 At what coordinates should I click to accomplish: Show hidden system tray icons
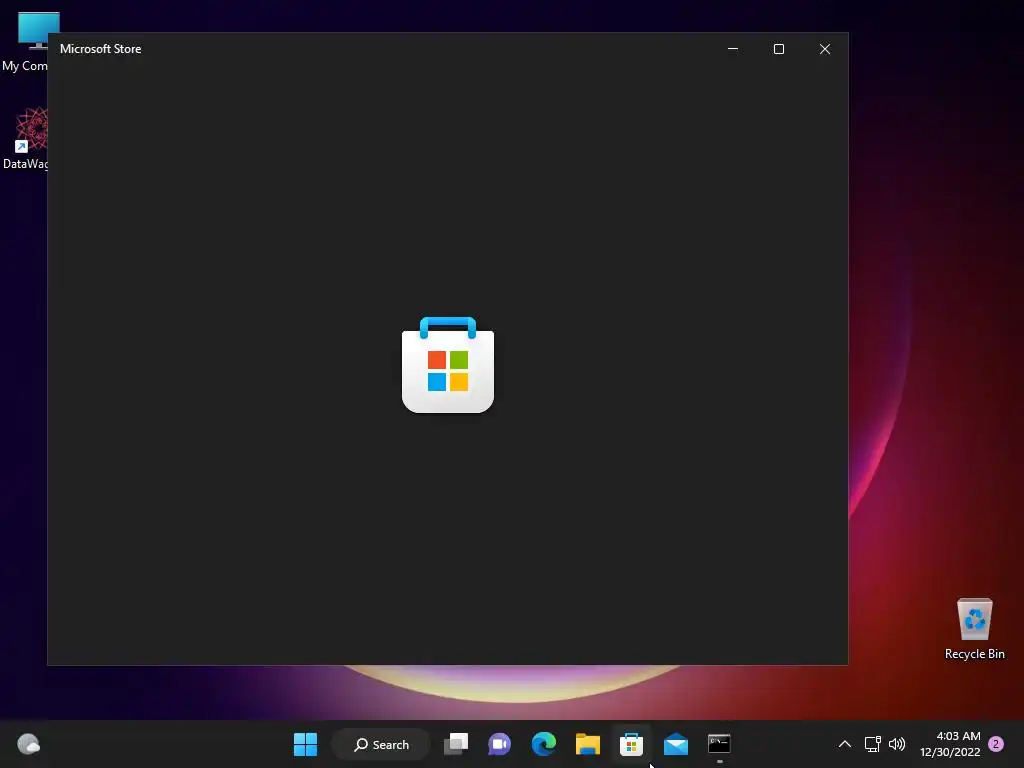[x=844, y=744]
